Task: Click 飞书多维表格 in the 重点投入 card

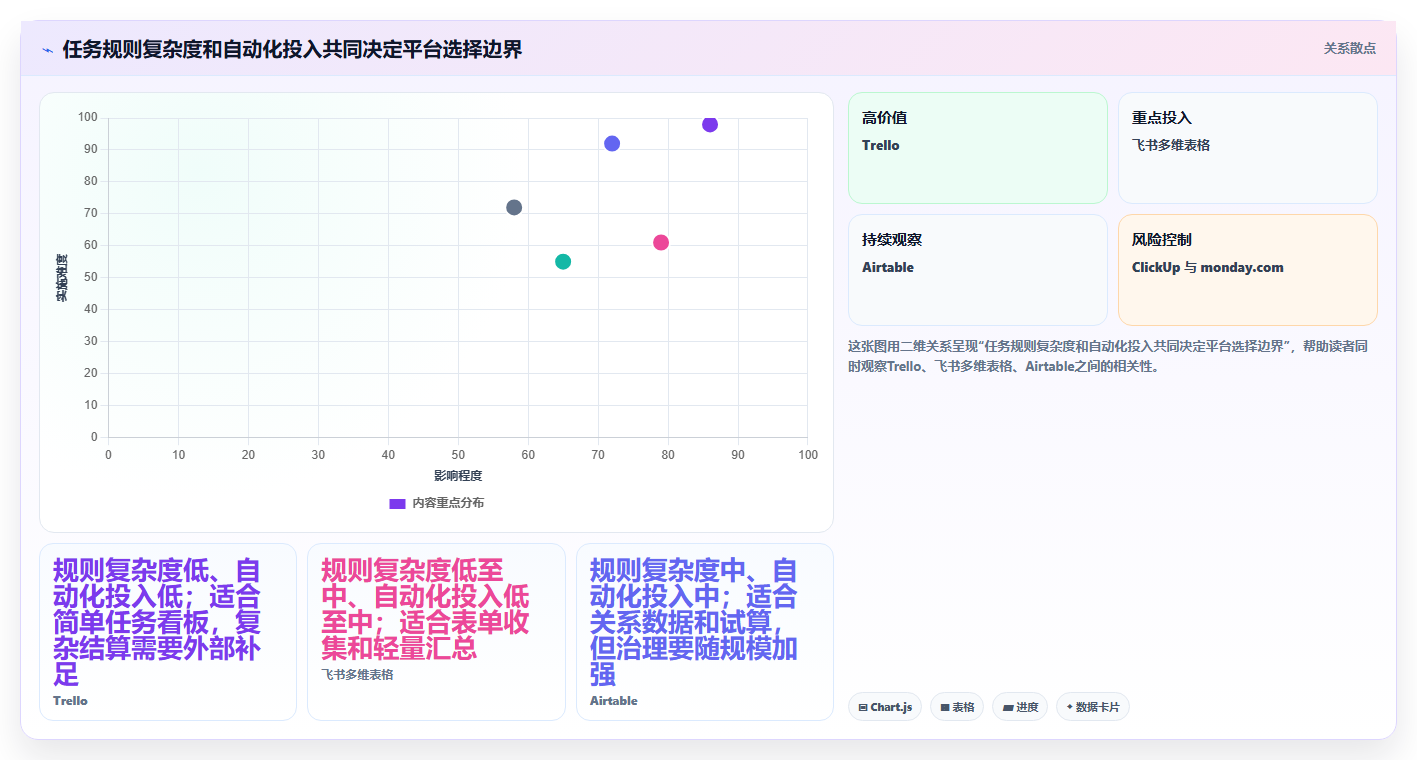Action: pos(1171,145)
